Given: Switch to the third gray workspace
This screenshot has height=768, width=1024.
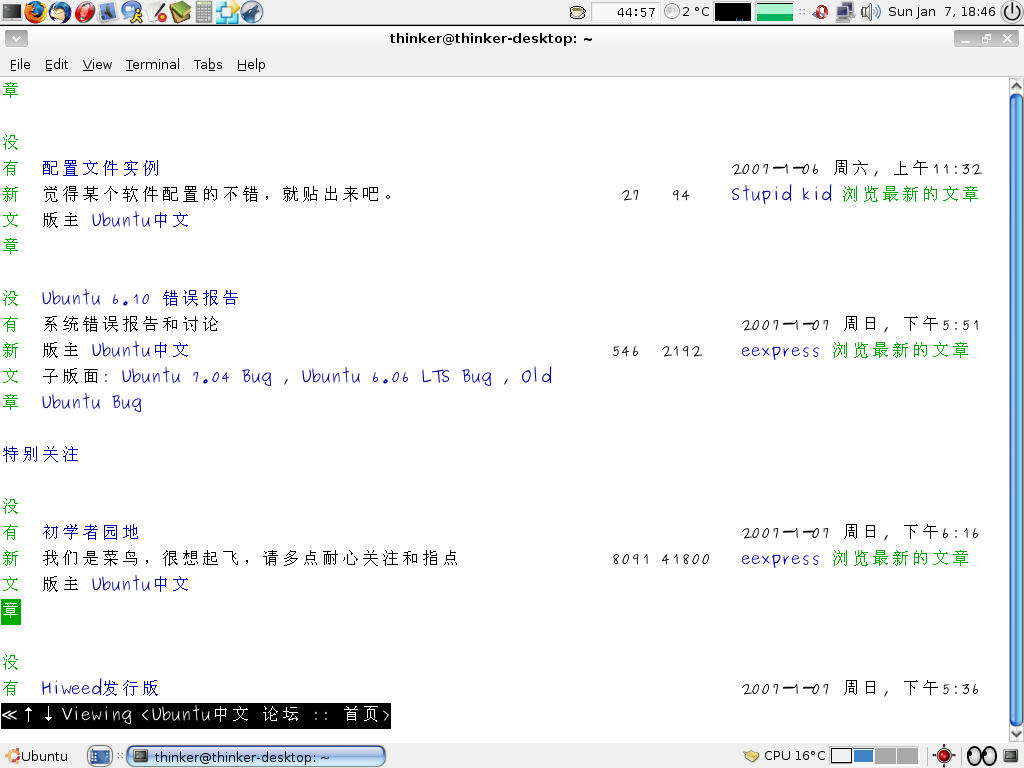Looking at the screenshot, I should (x=885, y=756).
